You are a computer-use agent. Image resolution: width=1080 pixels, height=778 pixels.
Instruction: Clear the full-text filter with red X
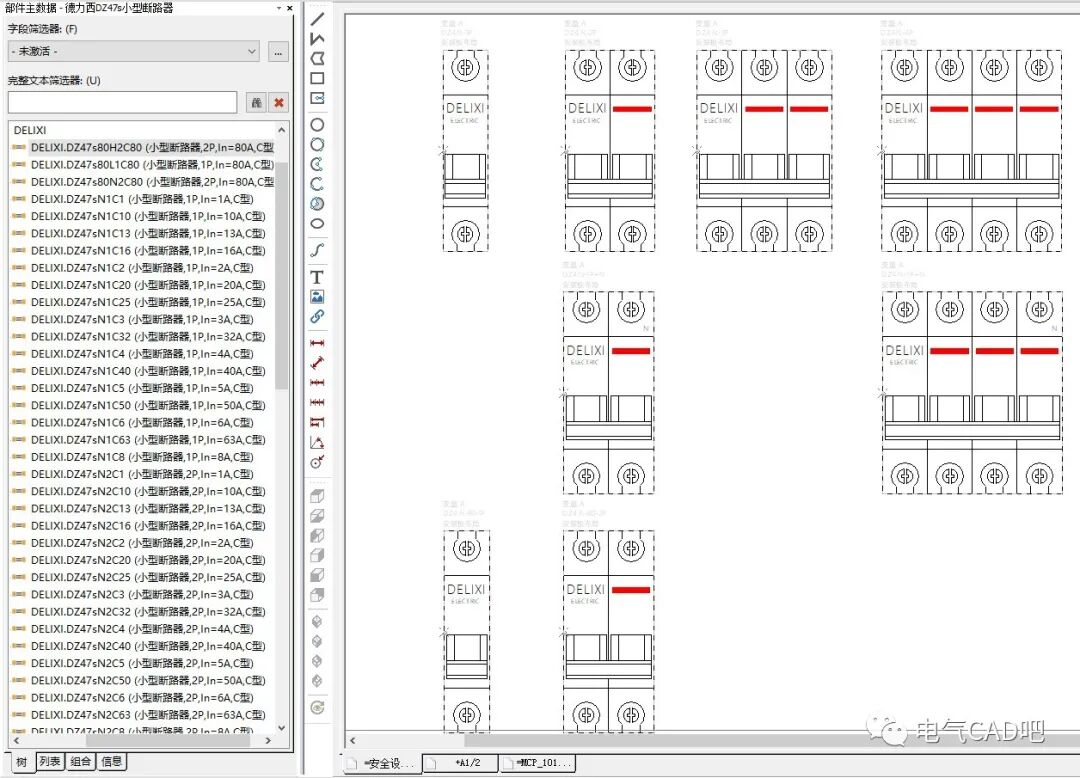(x=279, y=103)
